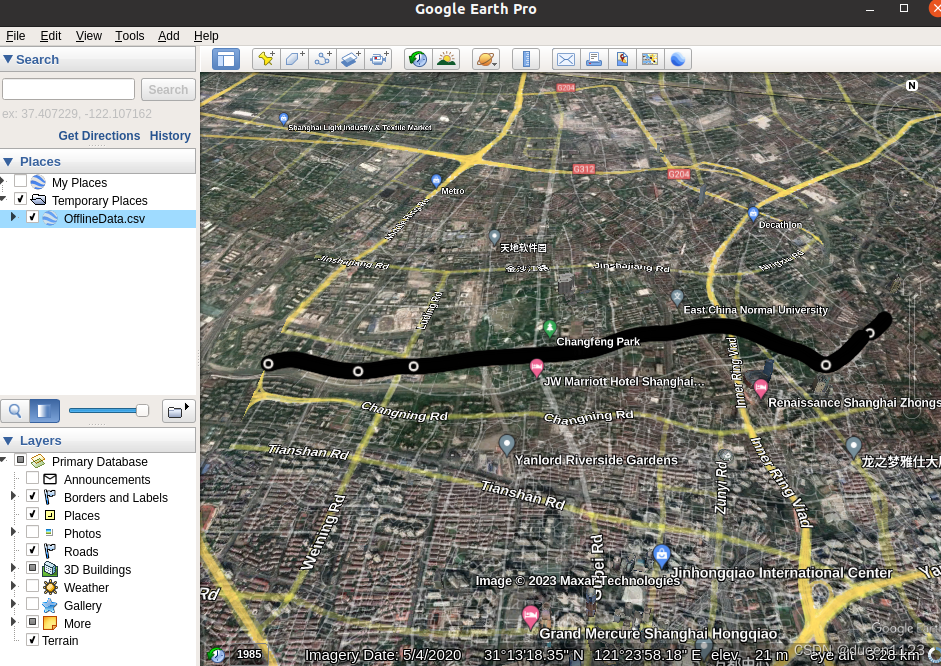The height and width of the screenshot is (666, 941).
Task: Toggle sunlight across the landscape icon
Action: coord(446,59)
